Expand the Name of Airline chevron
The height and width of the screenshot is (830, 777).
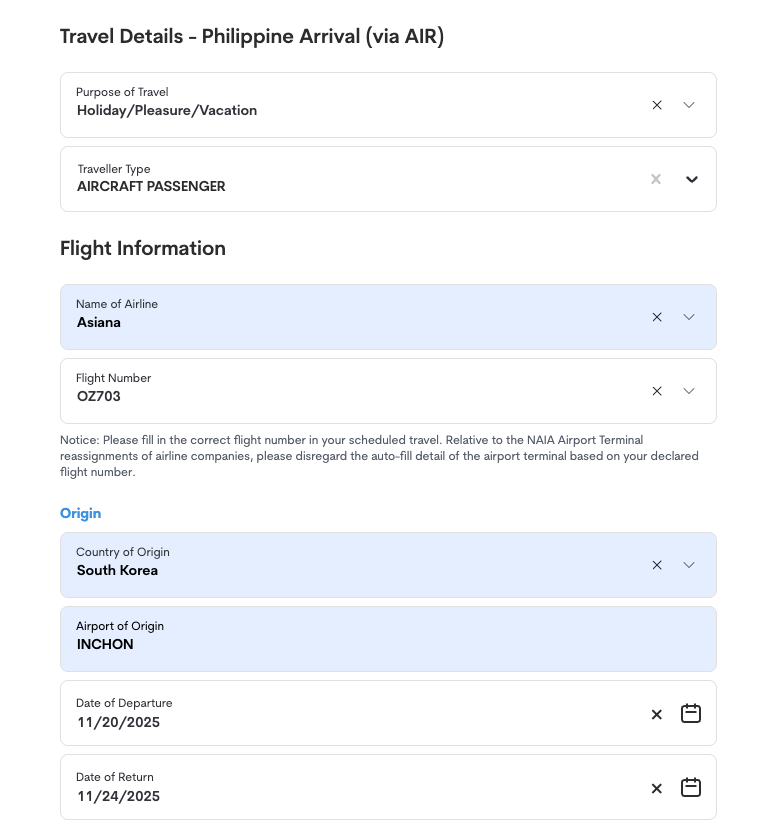(x=689, y=317)
